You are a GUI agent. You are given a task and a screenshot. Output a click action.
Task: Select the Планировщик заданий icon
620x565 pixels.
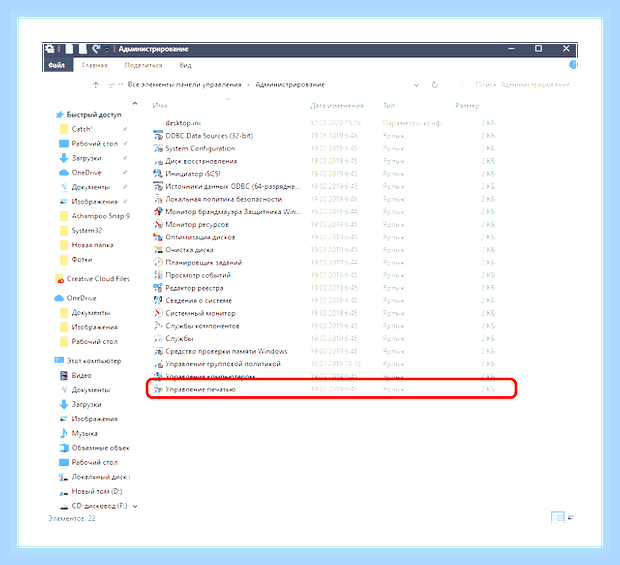158,262
